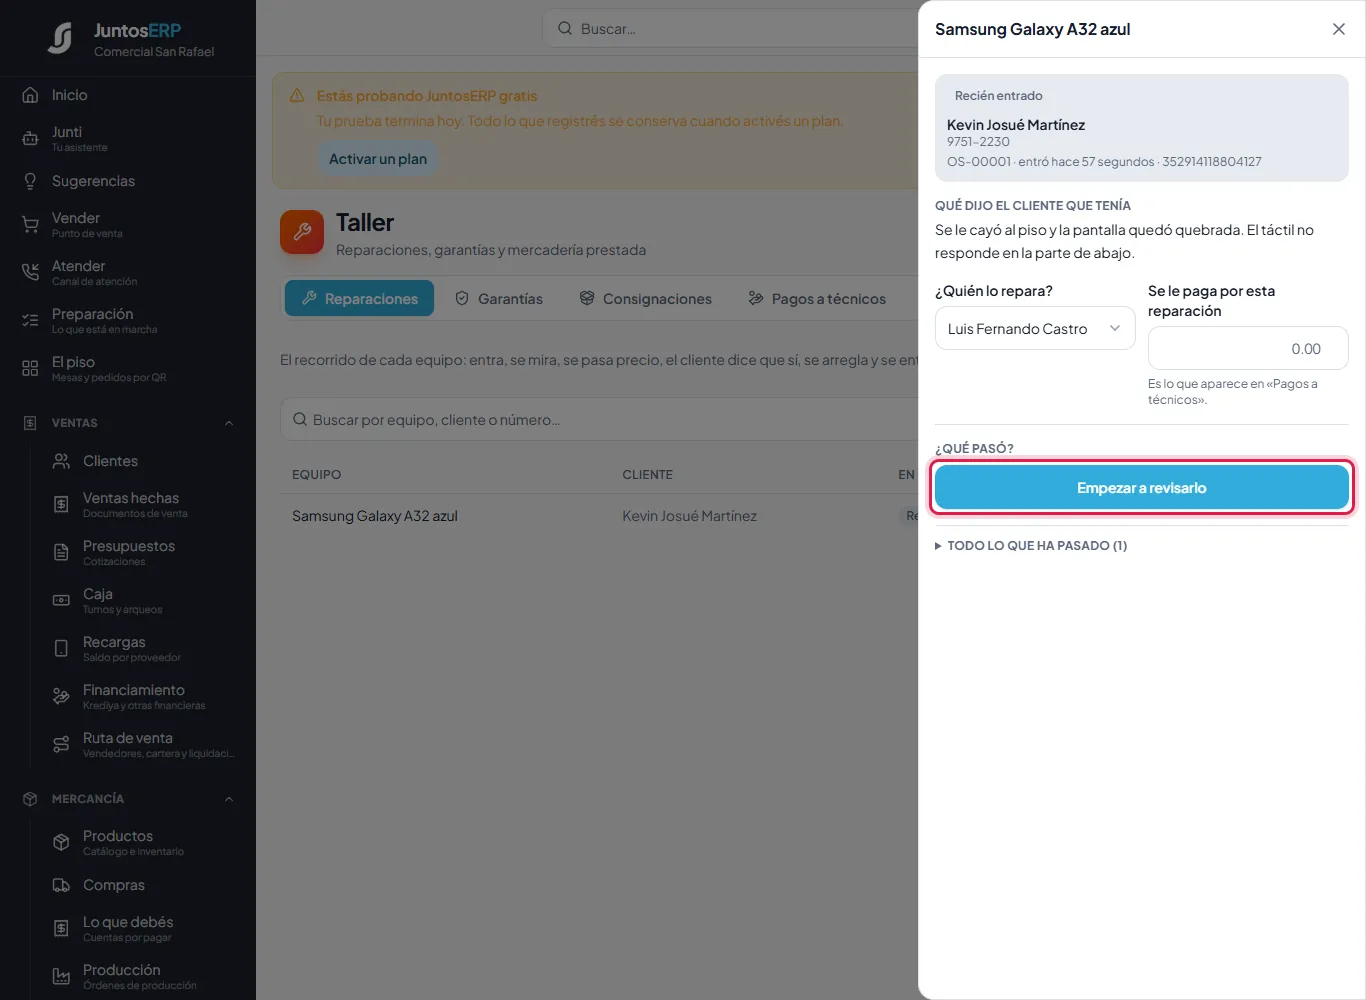The image size is (1366, 1000).
Task: Open the Junti assistant icon
Action: 30,139
